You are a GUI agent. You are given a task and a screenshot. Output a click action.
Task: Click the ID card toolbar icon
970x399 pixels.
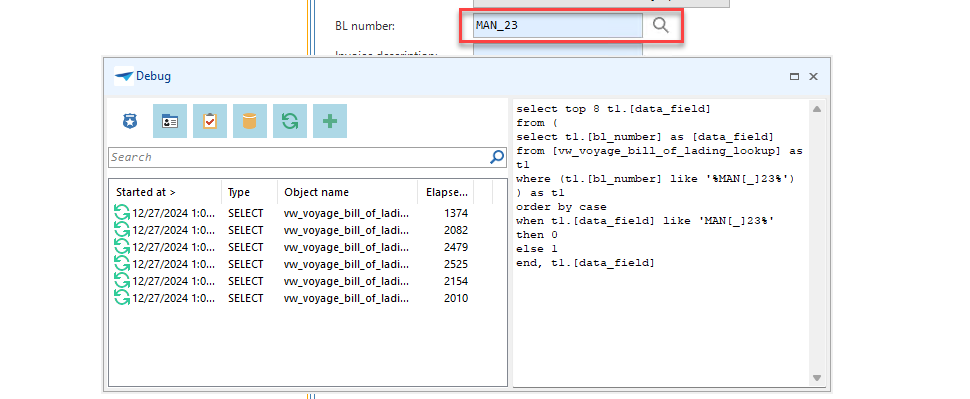coord(170,121)
